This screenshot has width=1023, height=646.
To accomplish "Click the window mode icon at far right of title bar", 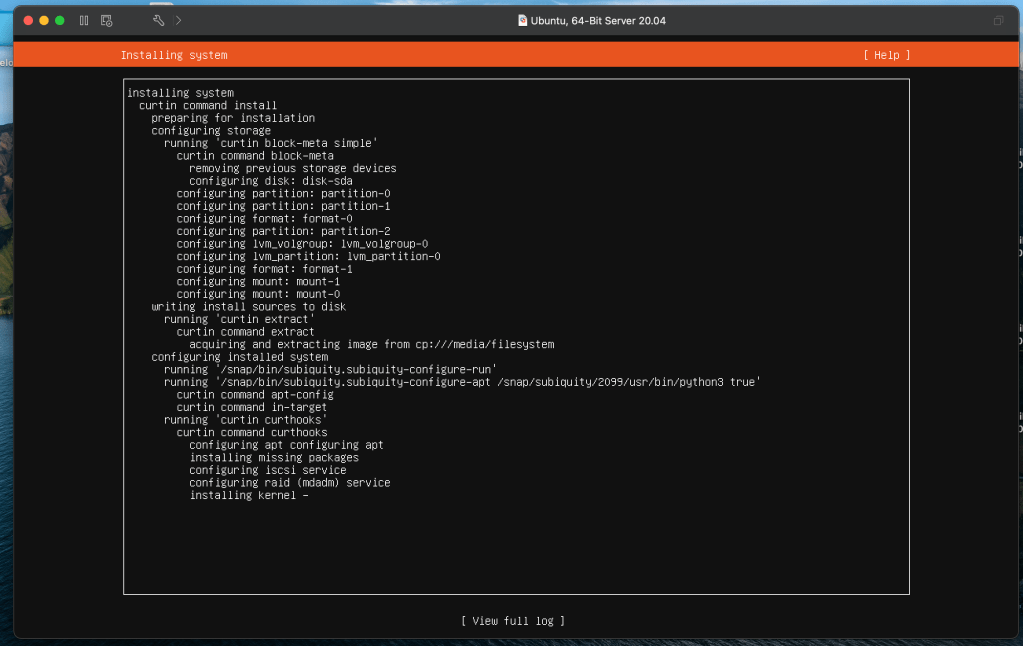I will (x=998, y=20).
